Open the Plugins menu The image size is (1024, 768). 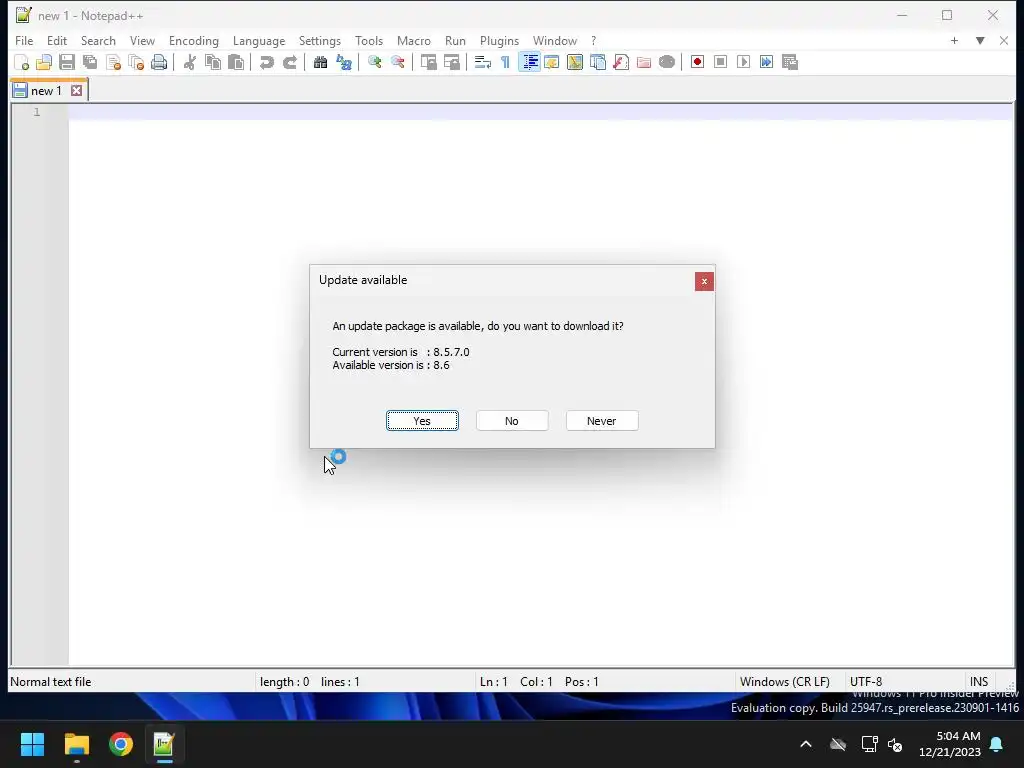pos(499,40)
